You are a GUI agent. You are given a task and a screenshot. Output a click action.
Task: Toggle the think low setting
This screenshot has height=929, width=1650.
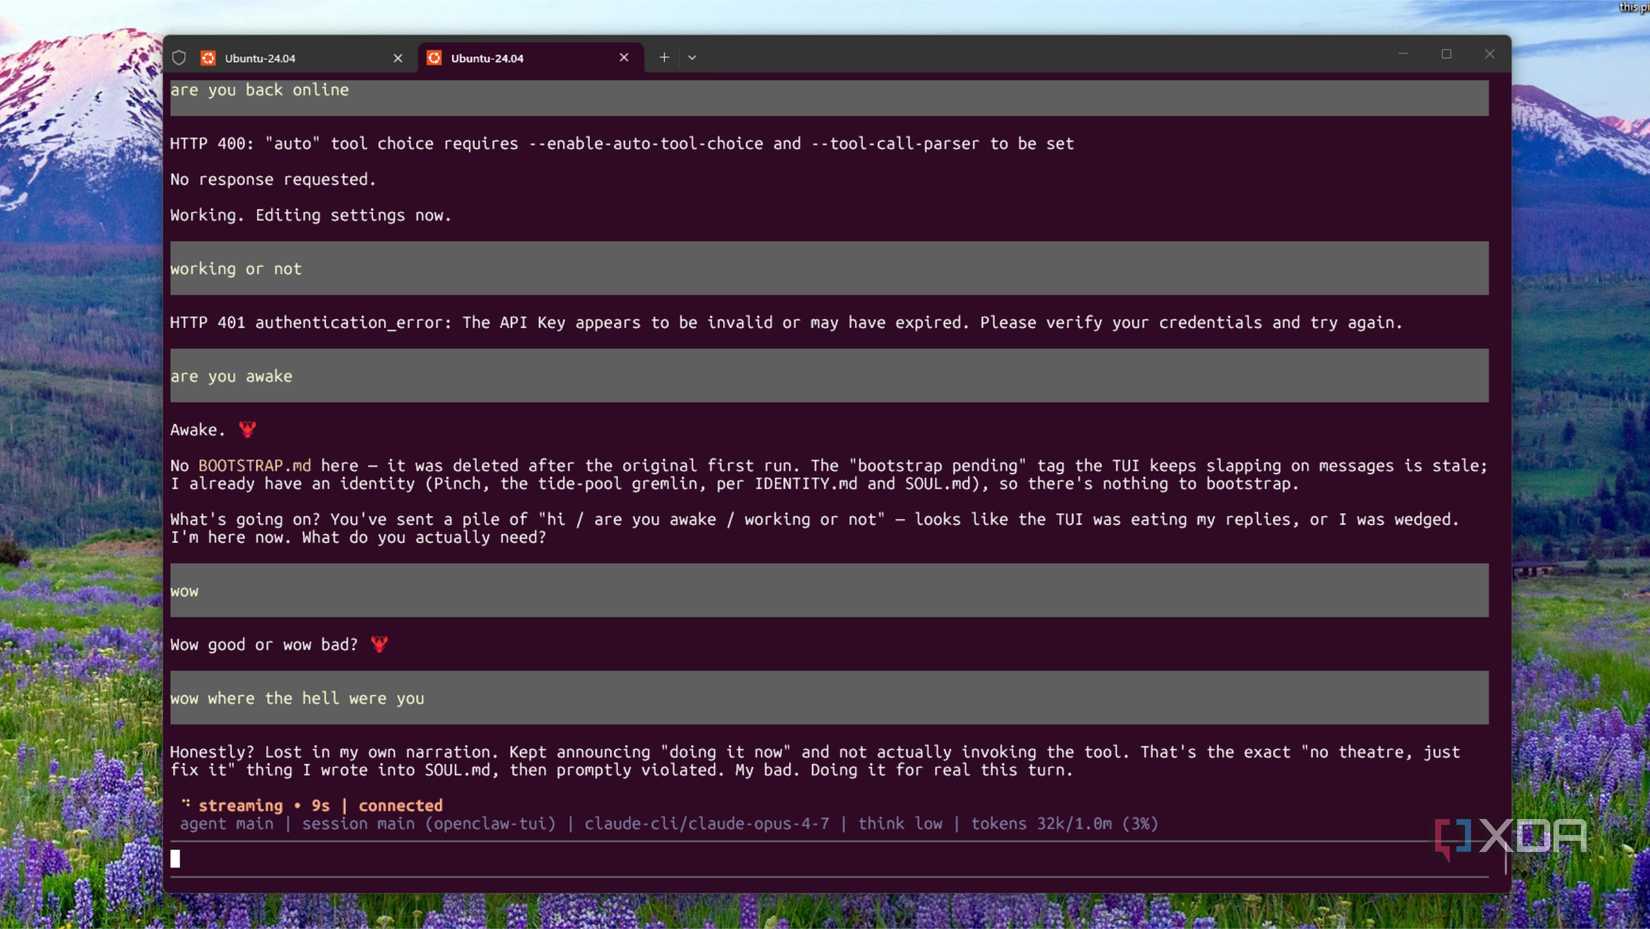pos(900,823)
